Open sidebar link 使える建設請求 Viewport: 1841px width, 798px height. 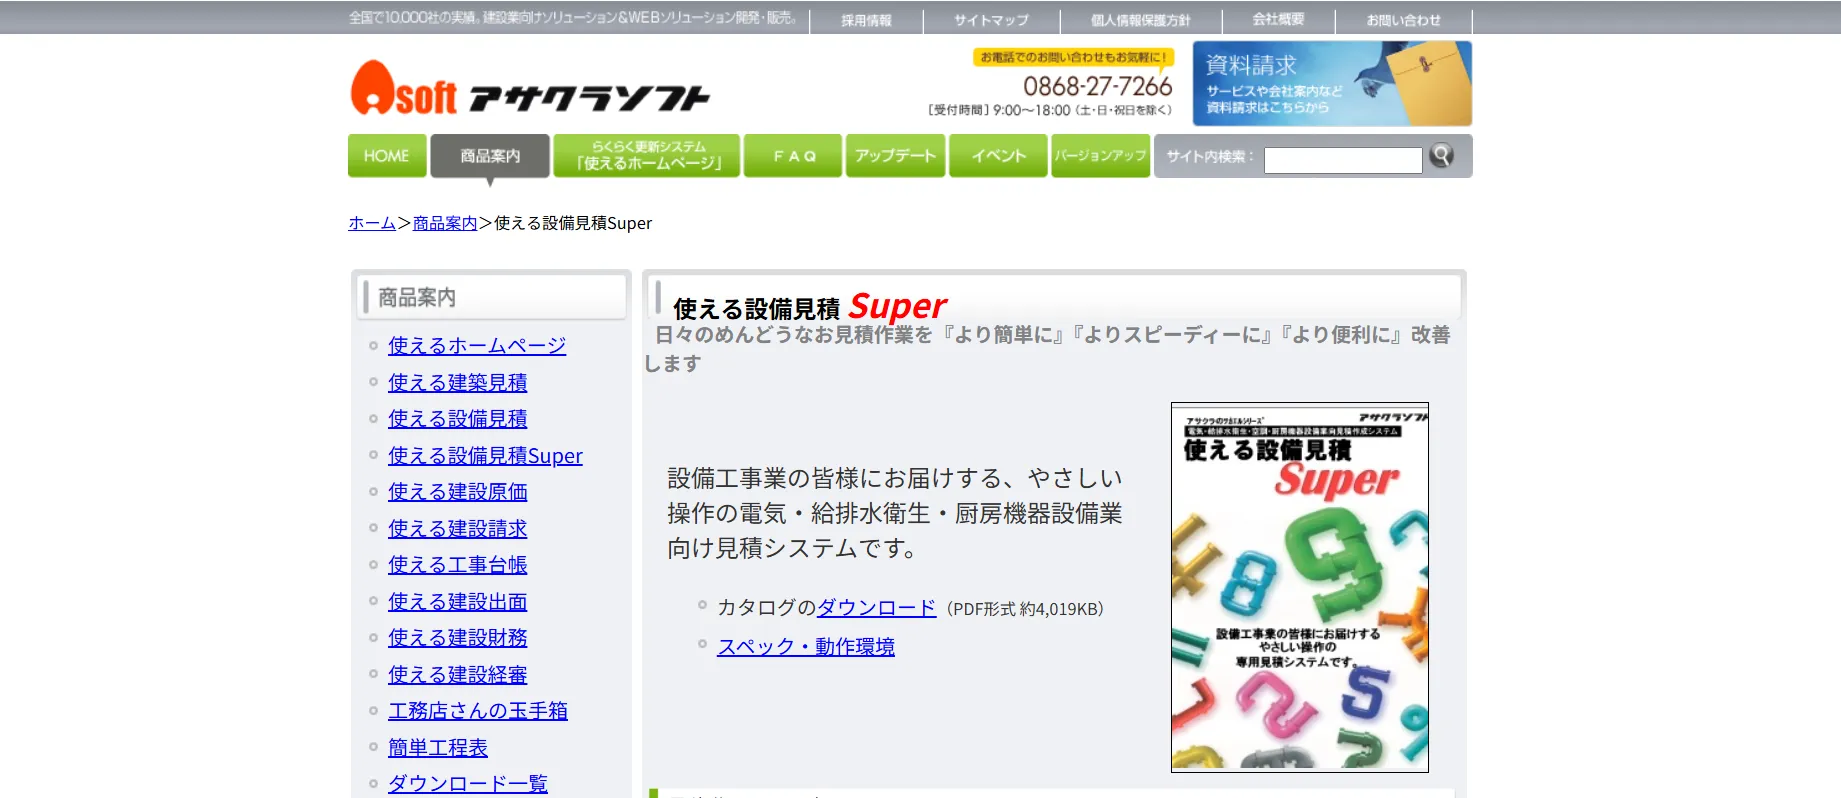457,529
